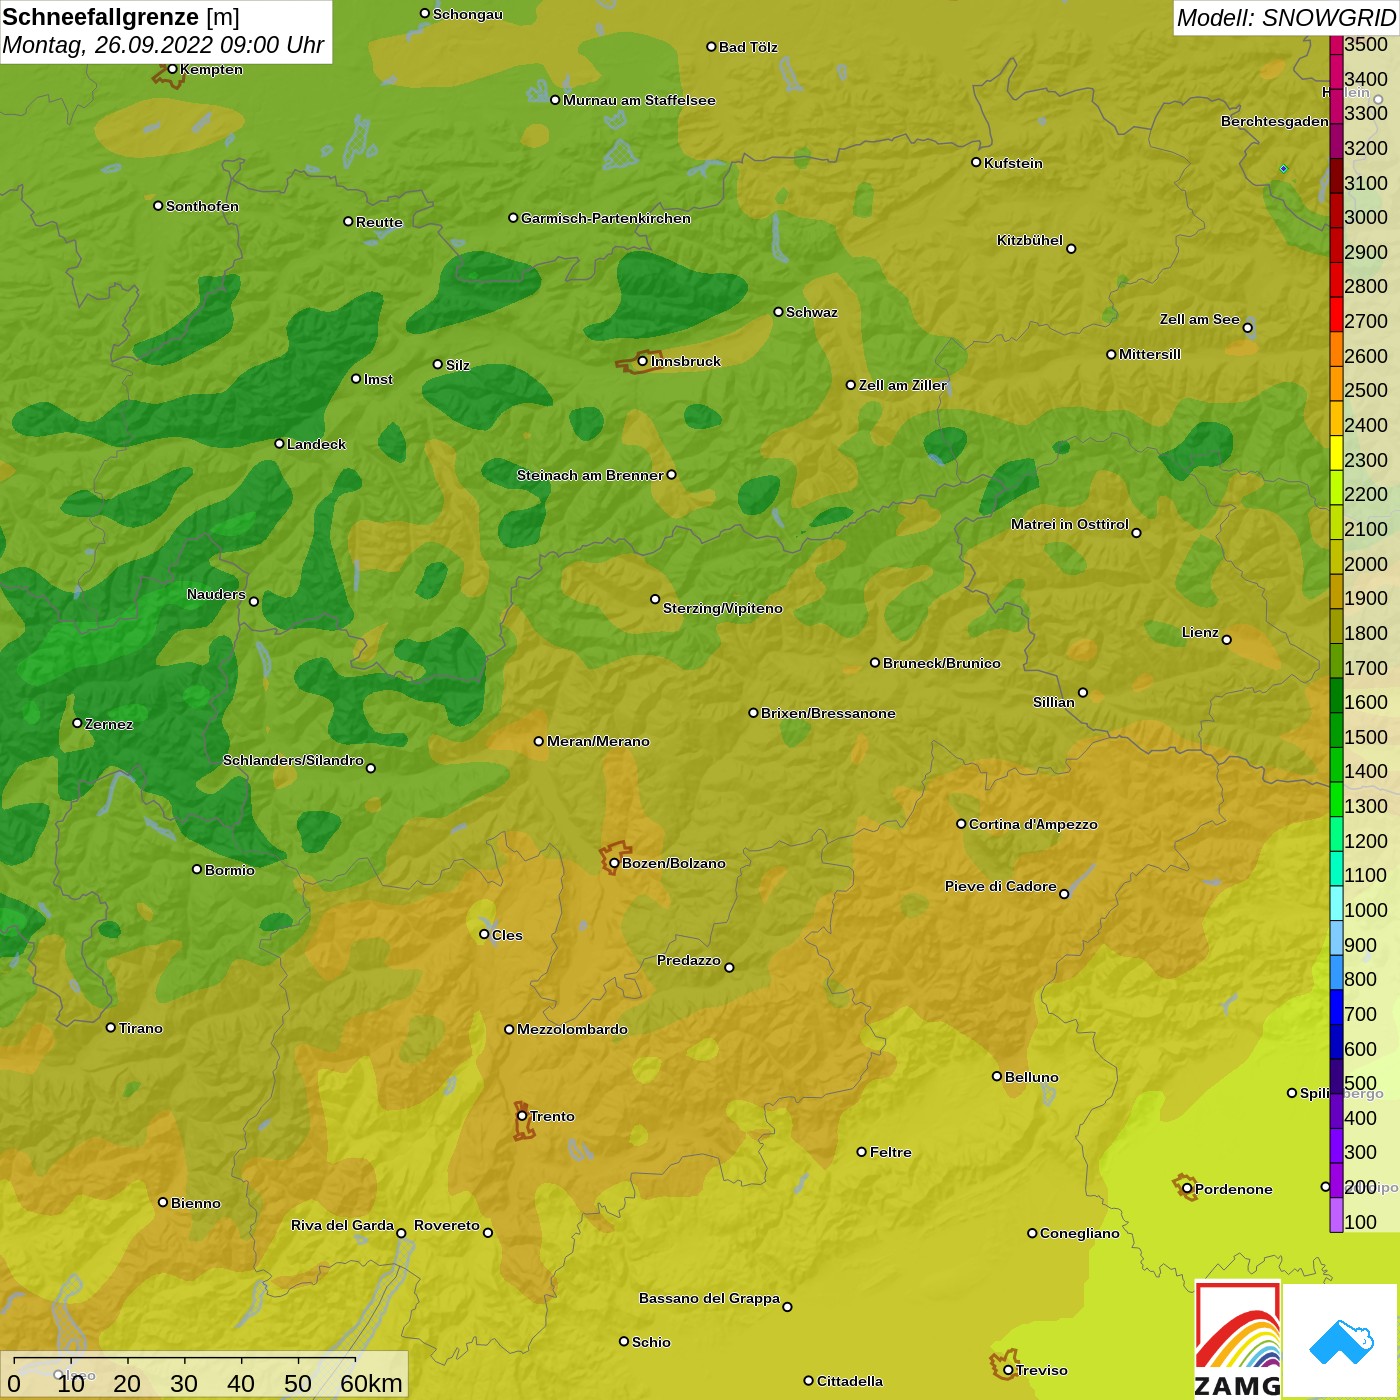The image size is (1400, 1400).
Task: Click the Predazzo label
Action: 689,960
